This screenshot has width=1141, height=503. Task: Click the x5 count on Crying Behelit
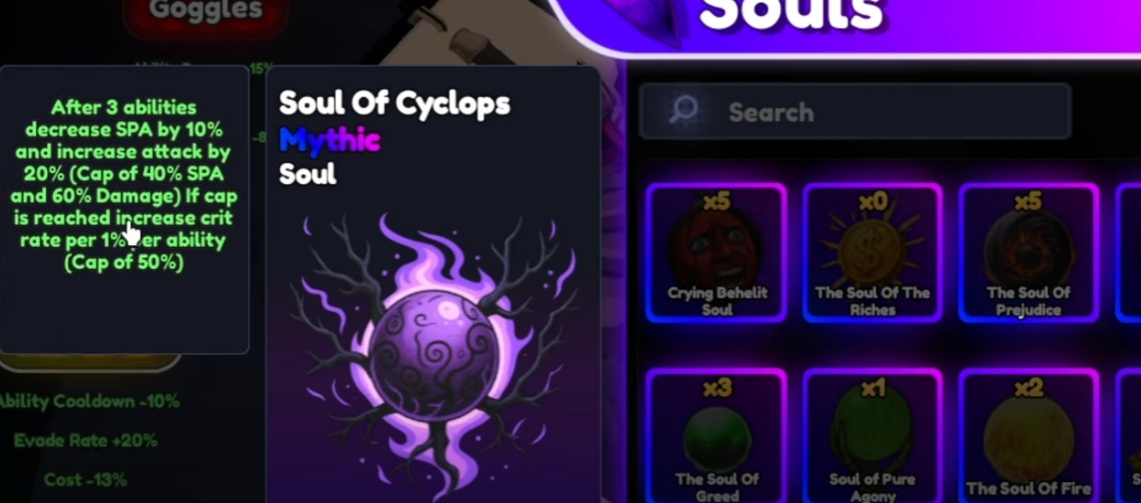point(716,200)
